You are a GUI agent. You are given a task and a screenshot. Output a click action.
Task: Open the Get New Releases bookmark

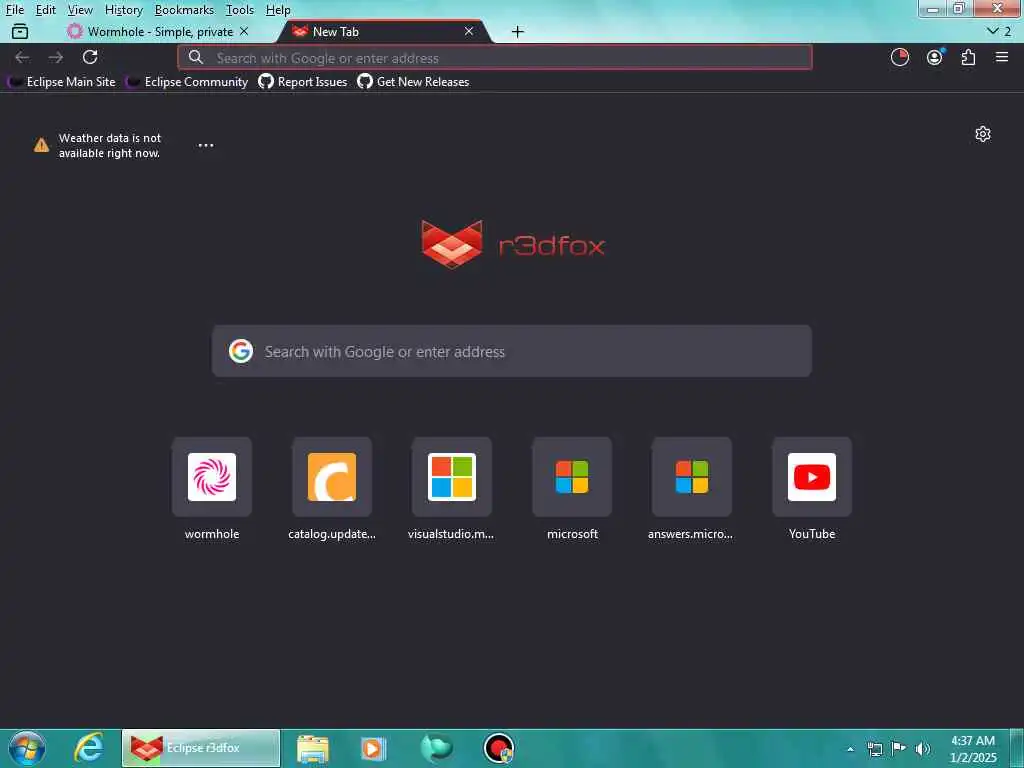coord(413,82)
